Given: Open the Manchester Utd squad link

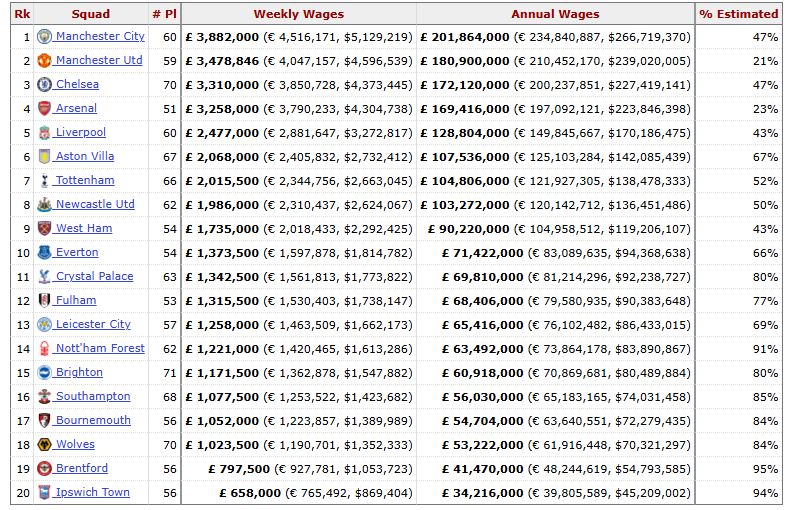Looking at the screenshot, I should point(99,60).
